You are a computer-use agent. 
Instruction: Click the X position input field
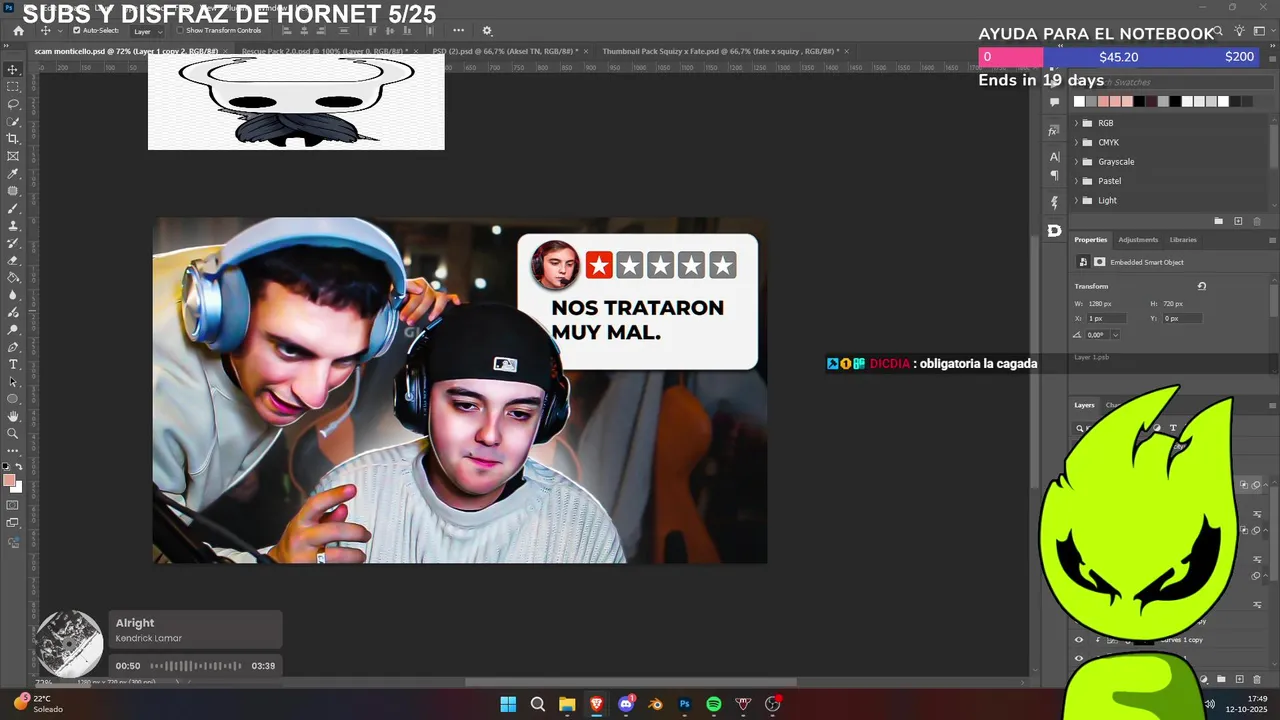point(1106,318)
